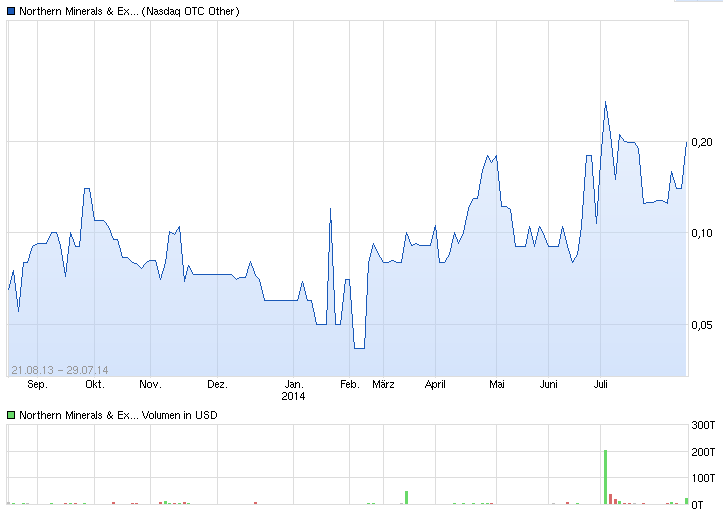The image size is (723, 515).
Task: Click the 'Dez.' axis label
Action: click(x=217, y=384)
